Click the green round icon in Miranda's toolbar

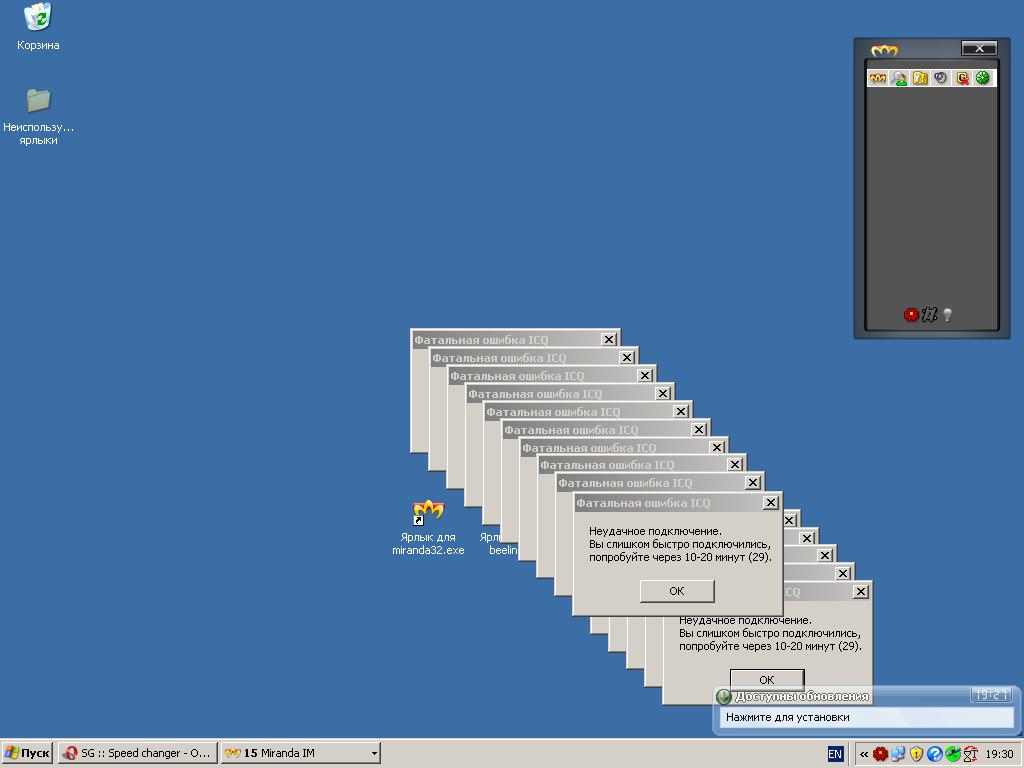(982, 78)
